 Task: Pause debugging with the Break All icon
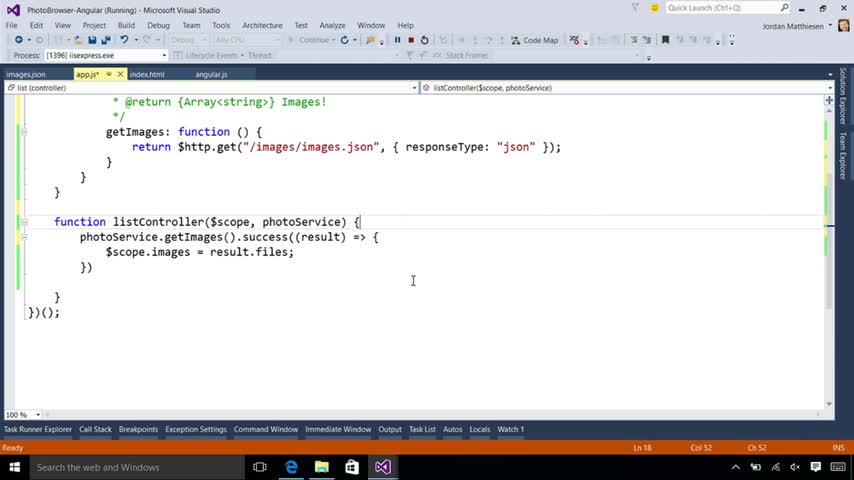coord(397,40)
